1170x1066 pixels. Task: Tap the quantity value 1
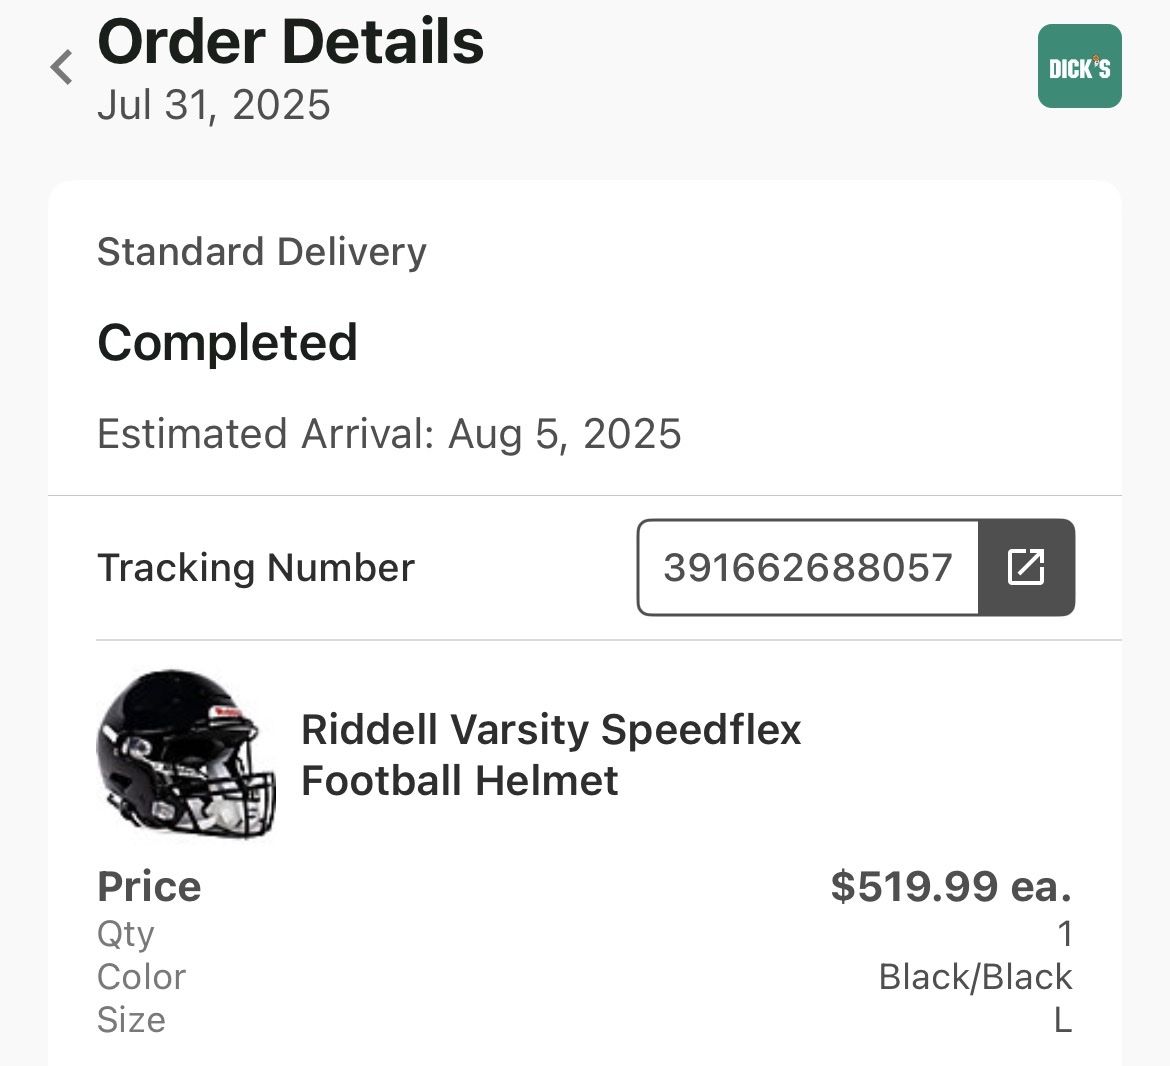[x=1066, y=933]
